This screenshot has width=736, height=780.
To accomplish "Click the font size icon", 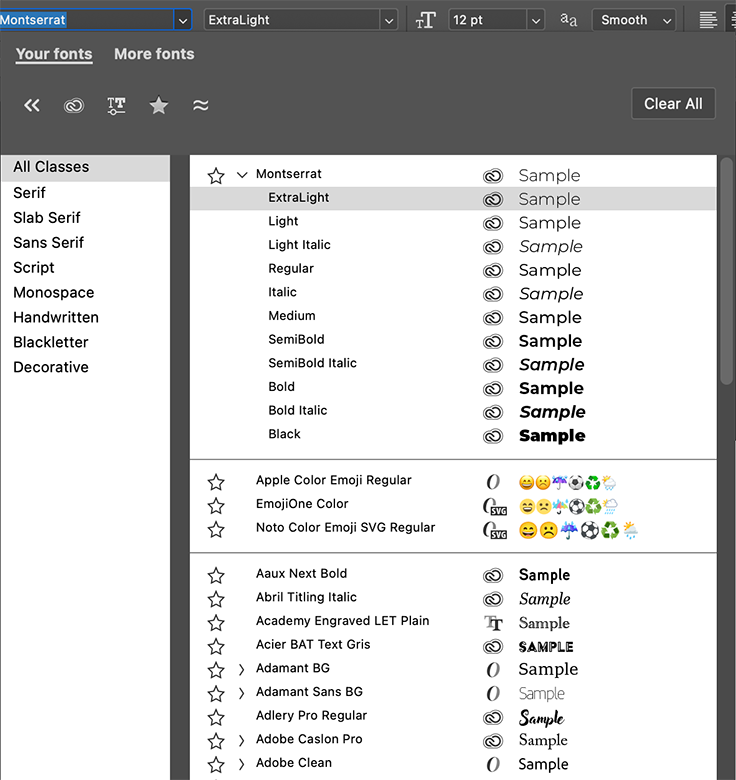I will click(x=426, y=20).
